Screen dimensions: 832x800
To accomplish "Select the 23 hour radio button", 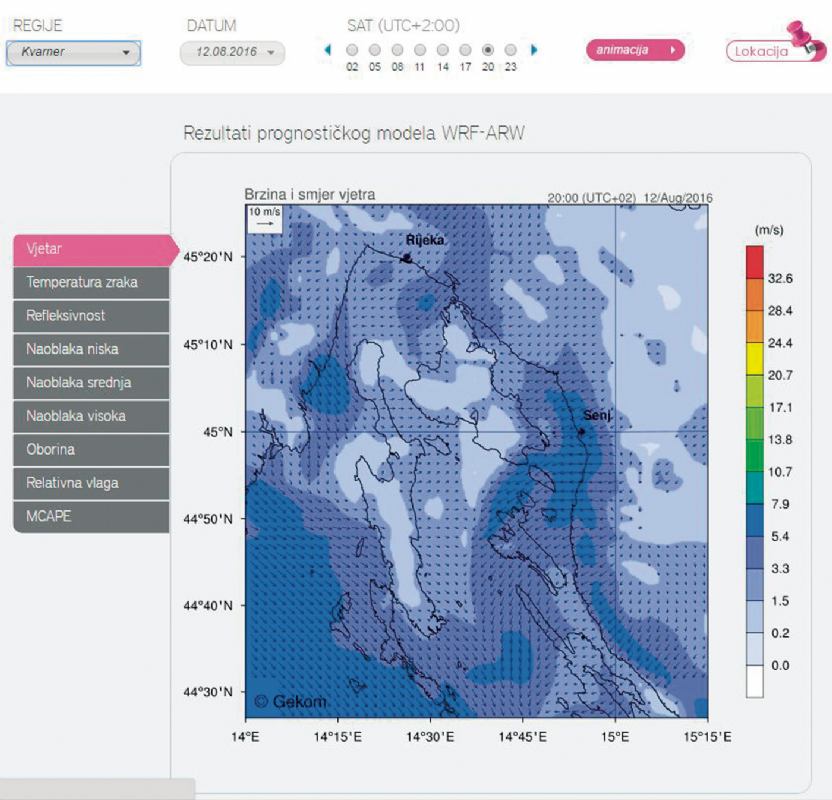I will click(x=511, y=49).
